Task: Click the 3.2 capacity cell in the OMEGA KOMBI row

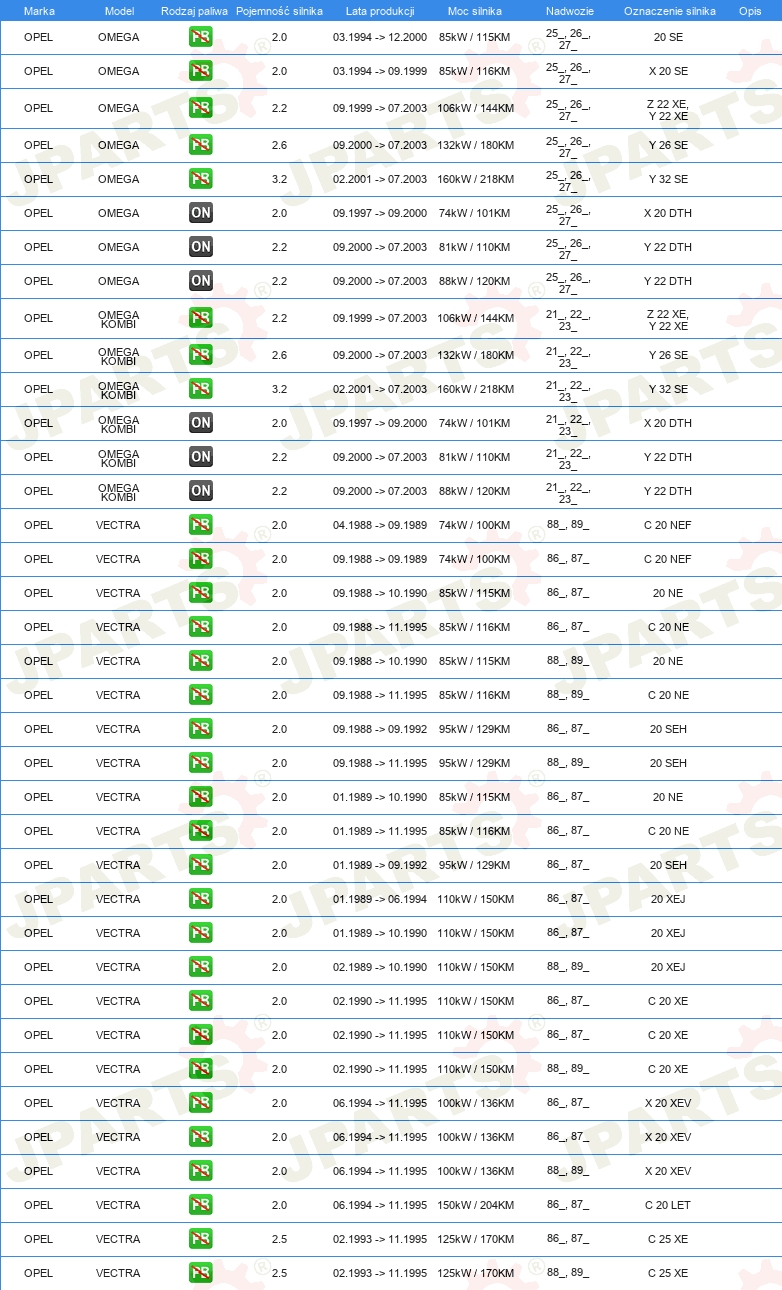Action: coord(279,389)
